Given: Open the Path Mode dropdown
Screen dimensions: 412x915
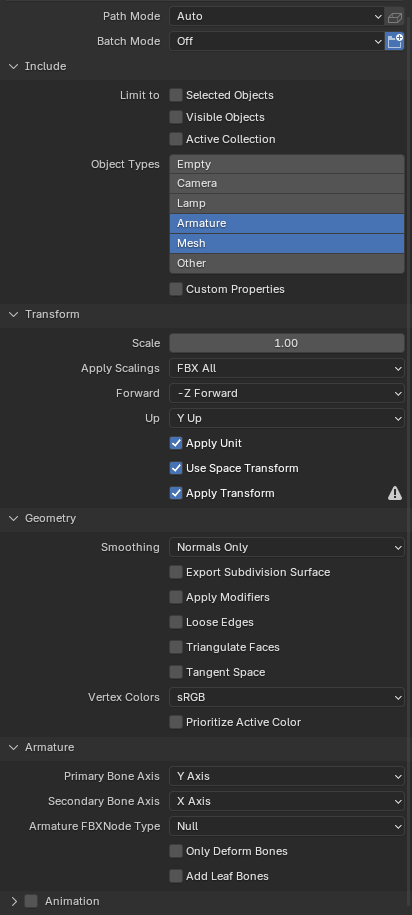Looking at the screenshot, I should pyautogui.click(x=277, y=16).
